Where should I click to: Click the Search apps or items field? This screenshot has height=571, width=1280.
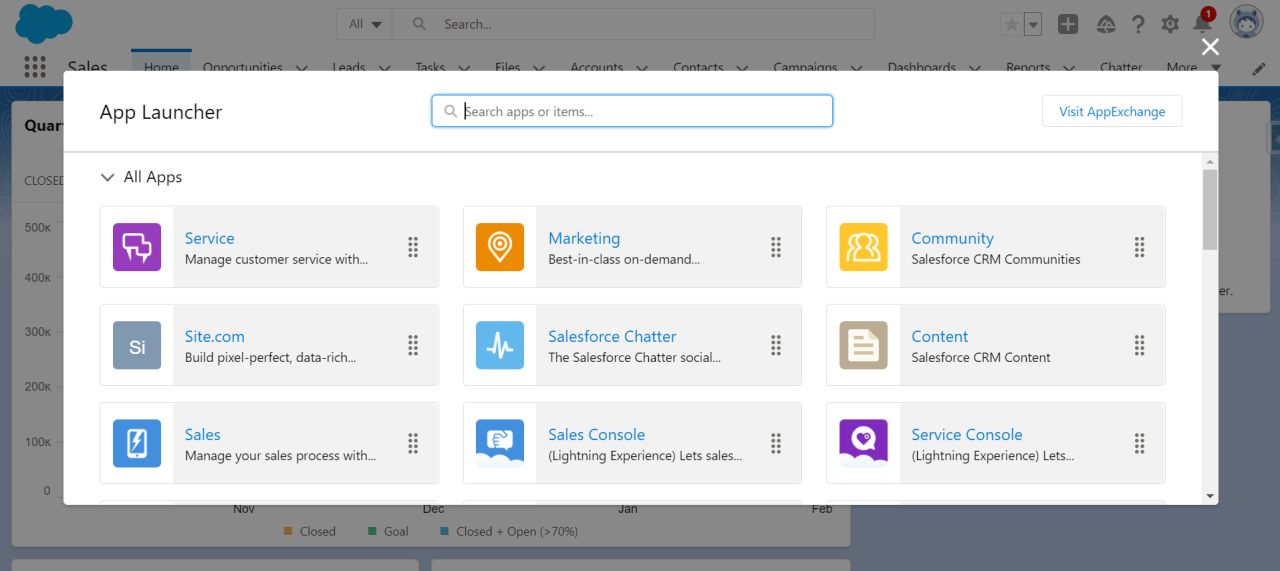[632, 111]
